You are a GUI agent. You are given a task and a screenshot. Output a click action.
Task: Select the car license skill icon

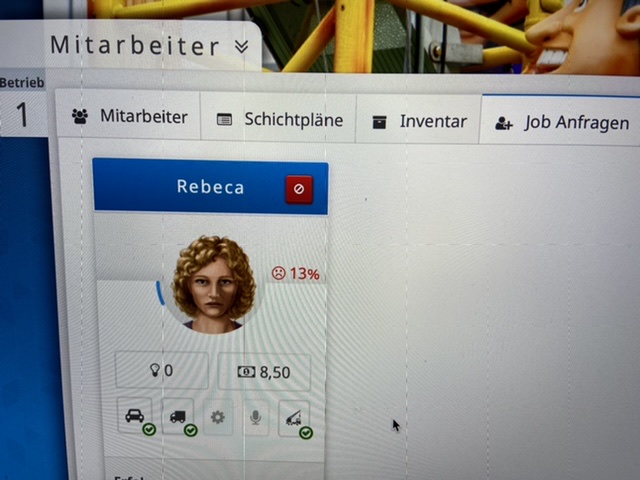[x=135, y=416]
